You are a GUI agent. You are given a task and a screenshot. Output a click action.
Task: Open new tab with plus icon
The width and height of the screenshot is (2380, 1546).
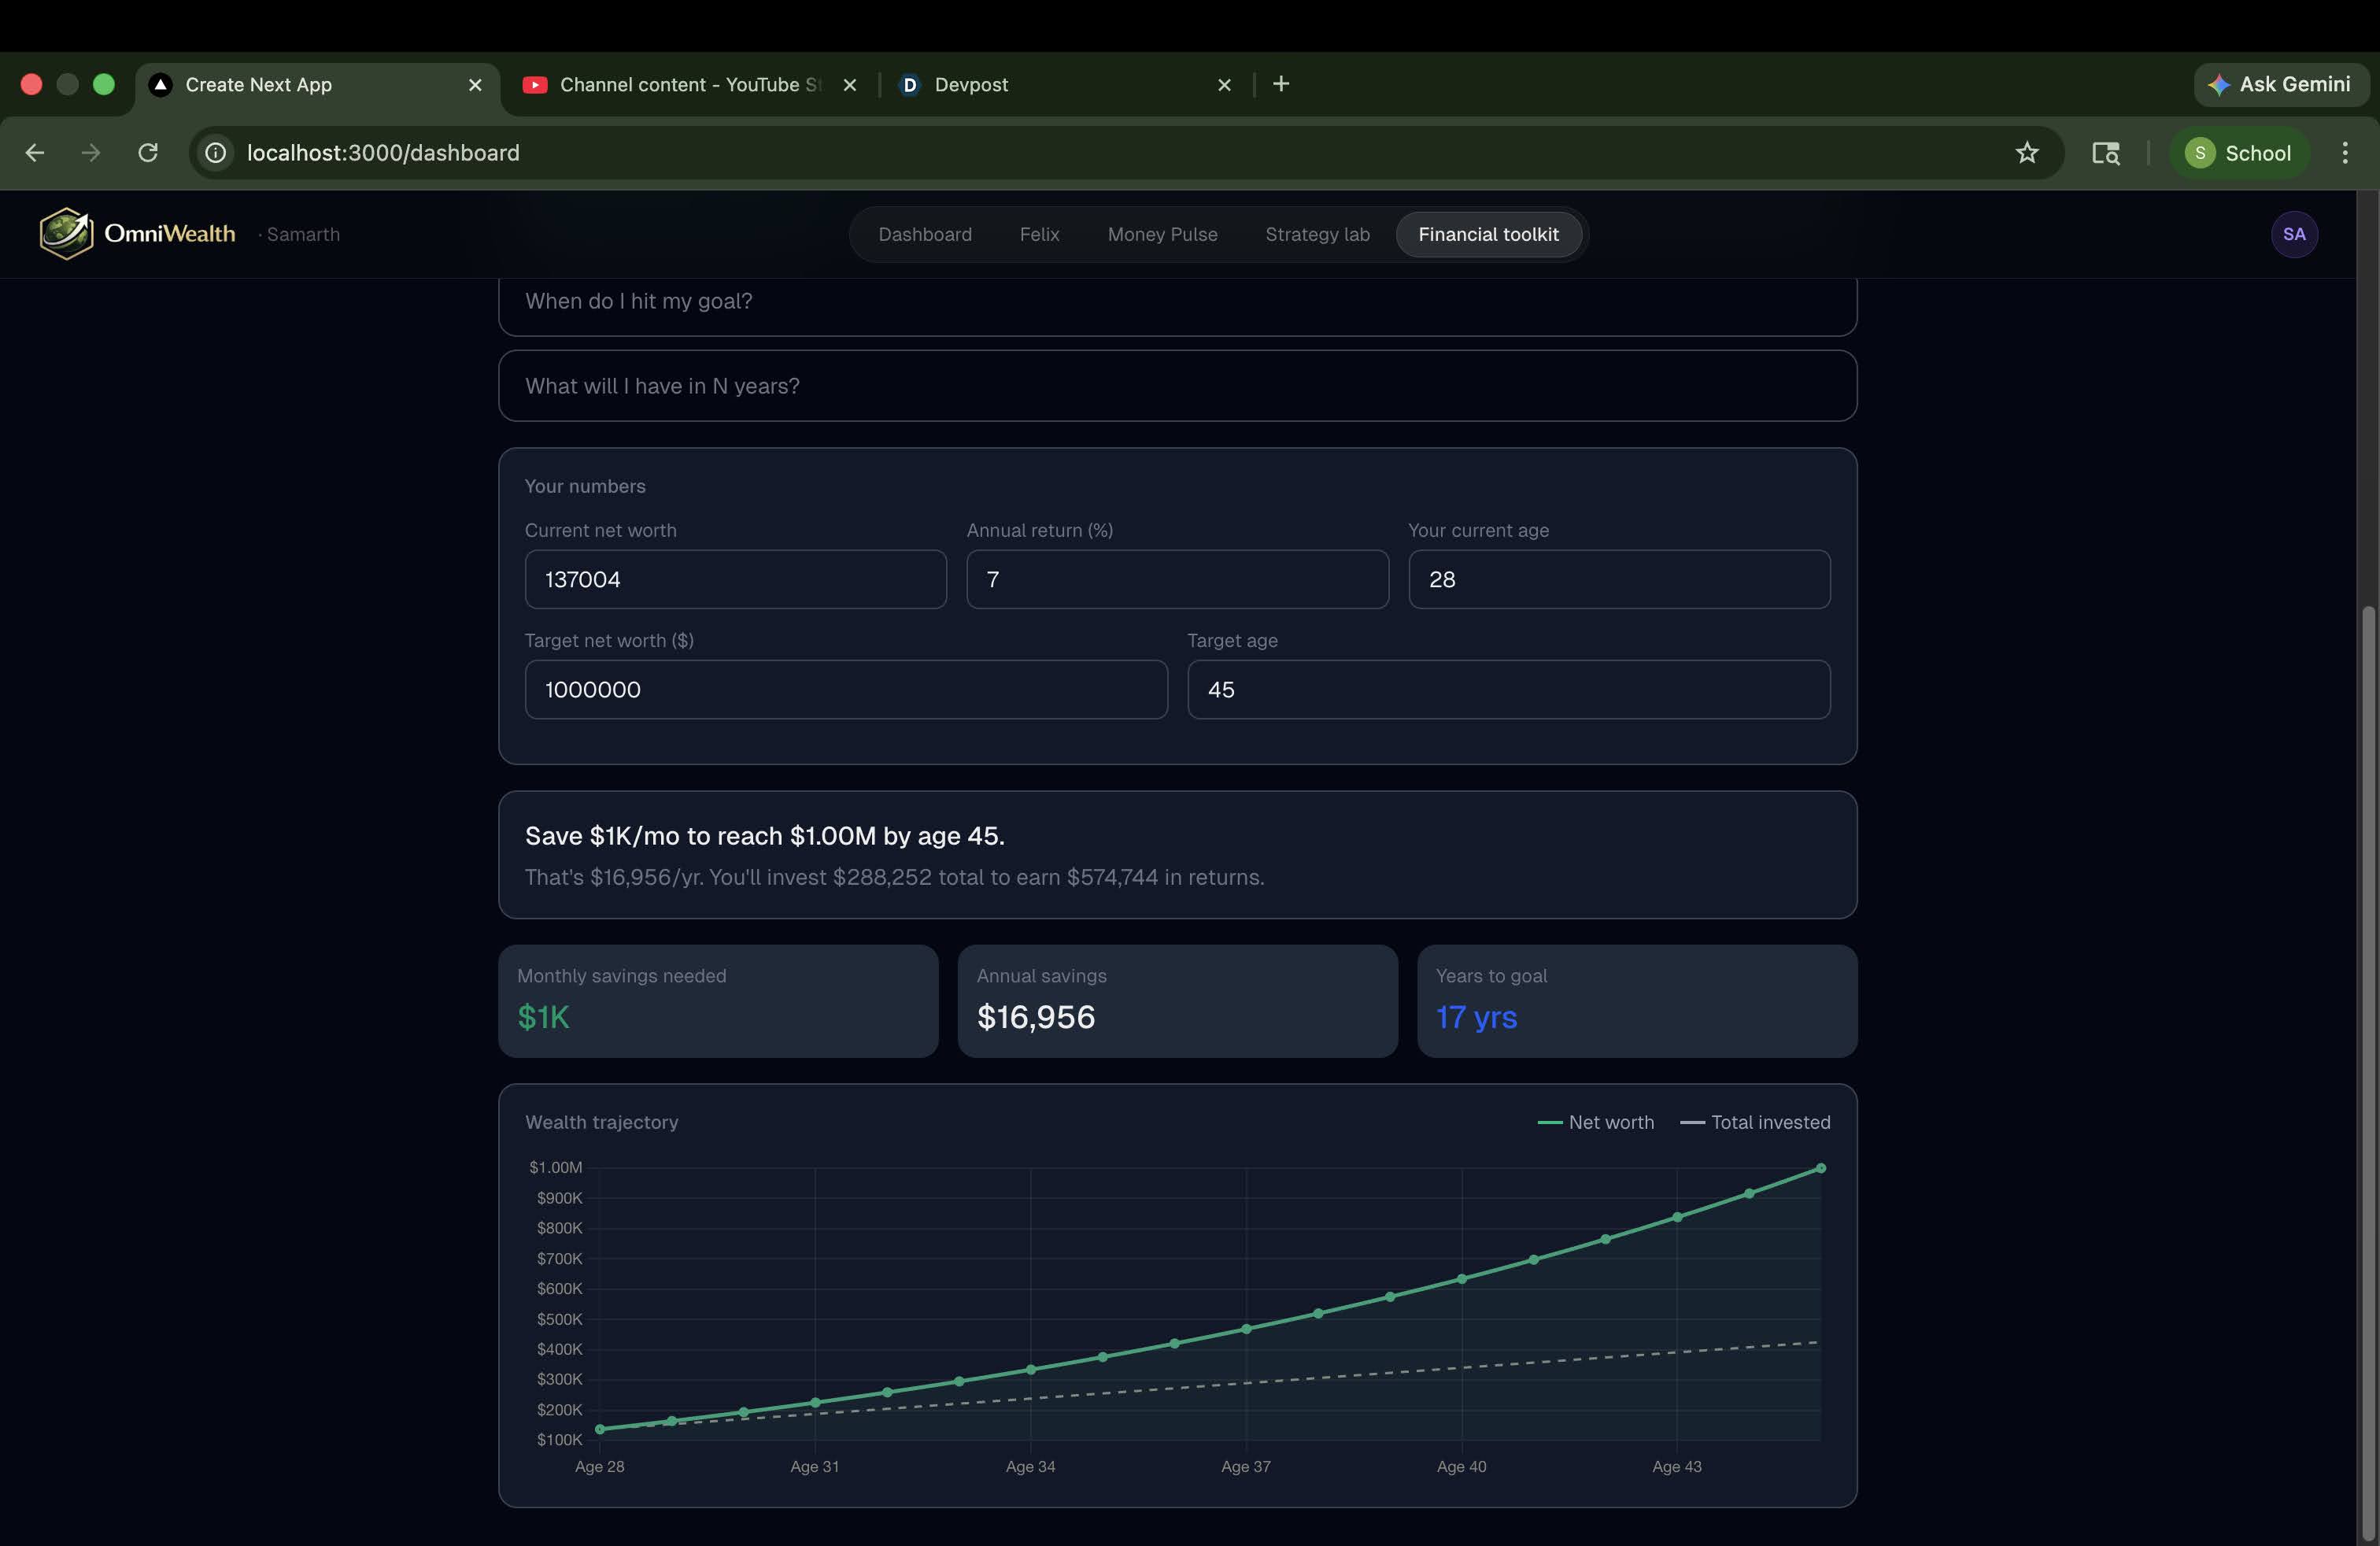[x=1280, y=84]
